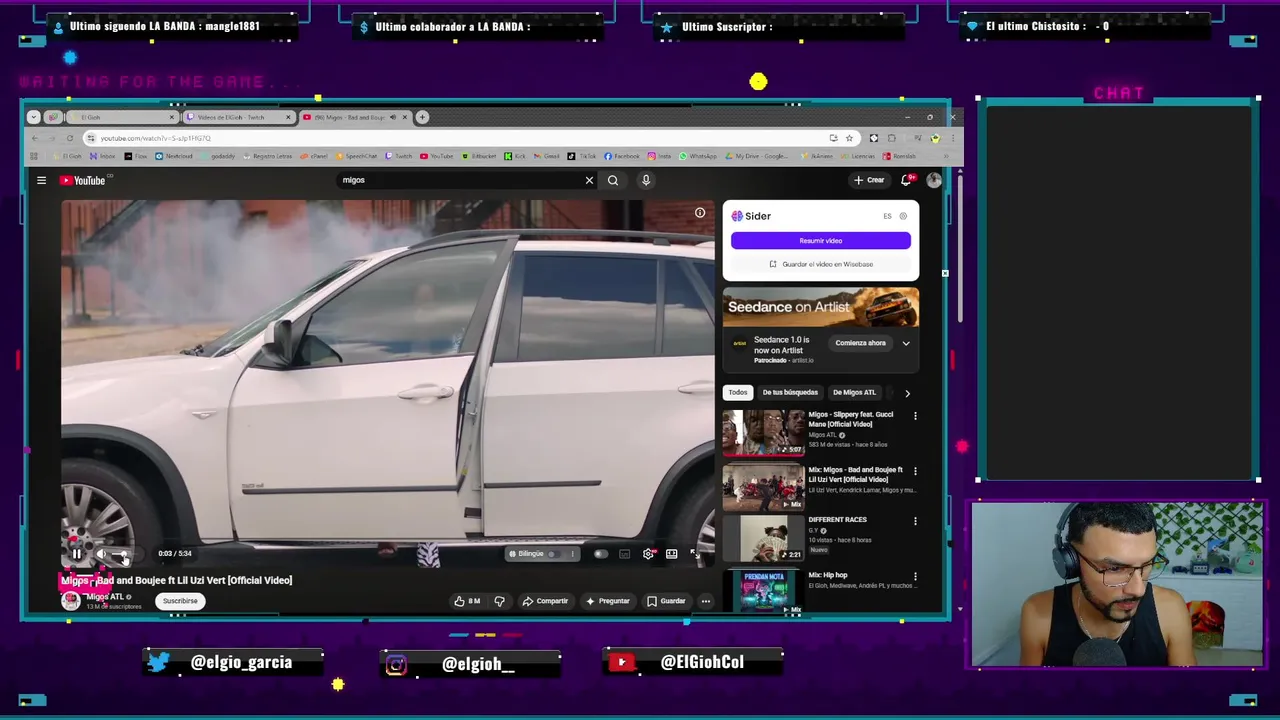Viewport: 1280px width, 720px height.
Task: Open the Facebook bookmark
Action: (x=622, y=156)
